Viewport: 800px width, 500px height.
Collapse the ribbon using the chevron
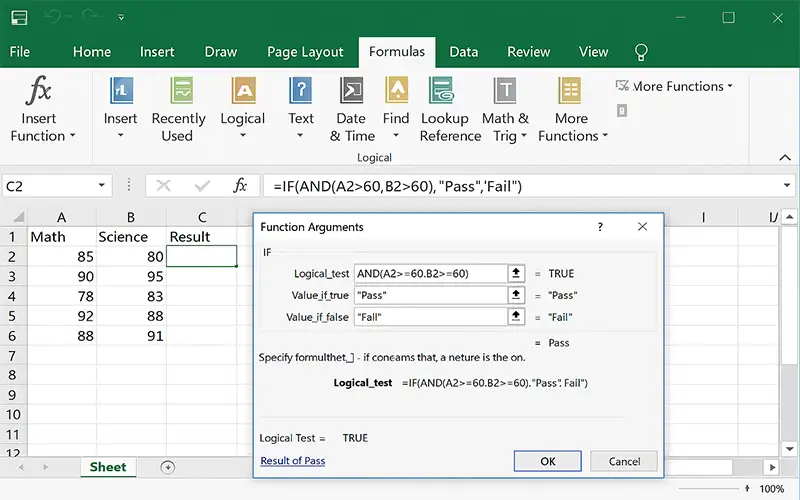(x=784, y=157)
